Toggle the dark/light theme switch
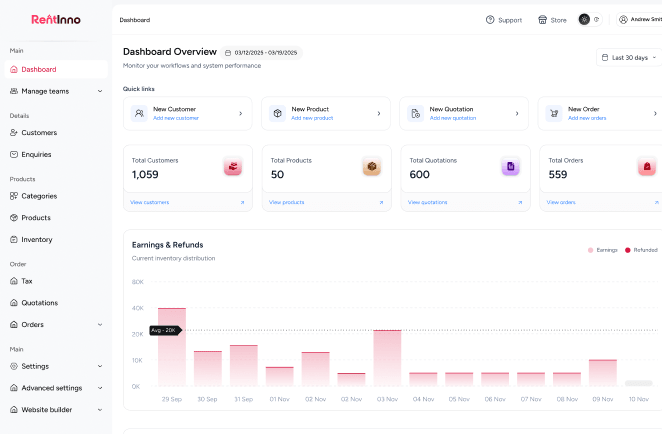The image size is (662, 434). tap(590, 19)
